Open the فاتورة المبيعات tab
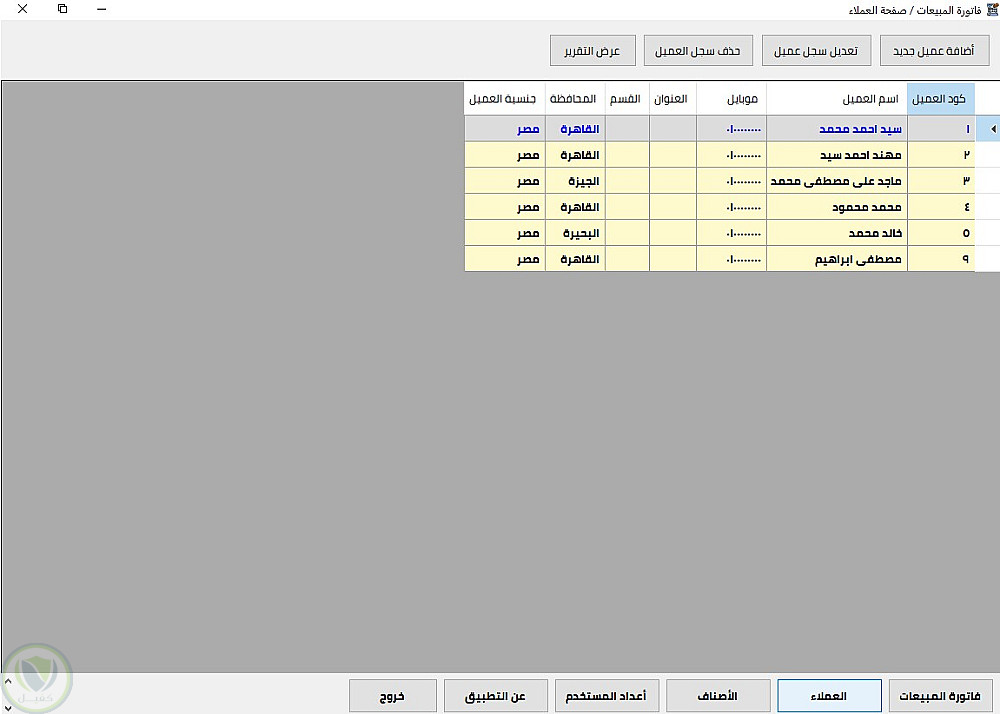Viewport: 1000px width, 714px height. (x=940, y=696)
